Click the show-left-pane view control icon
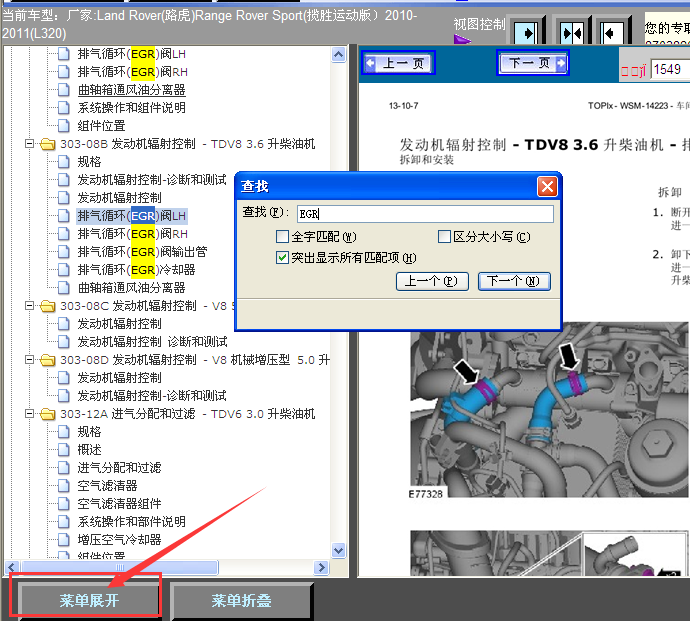 (612, 32)
